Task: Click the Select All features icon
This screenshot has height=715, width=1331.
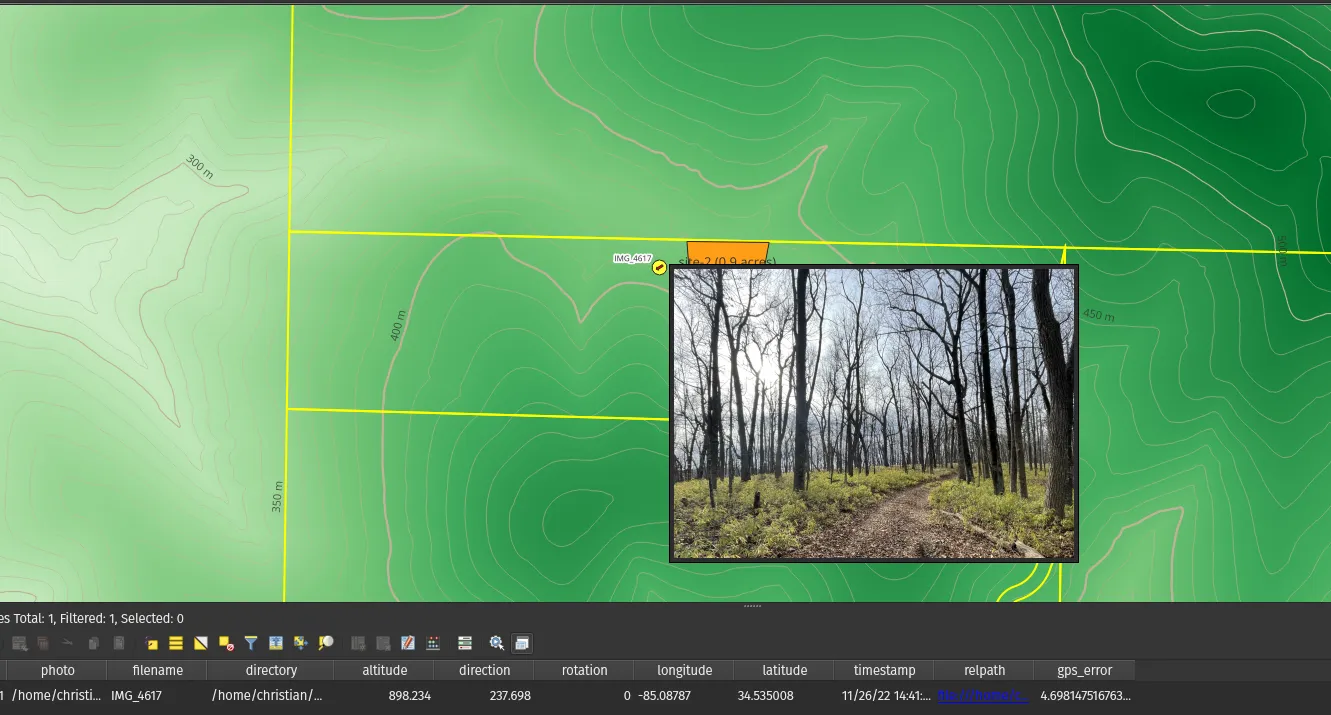Action: click(x=176, y=643)
